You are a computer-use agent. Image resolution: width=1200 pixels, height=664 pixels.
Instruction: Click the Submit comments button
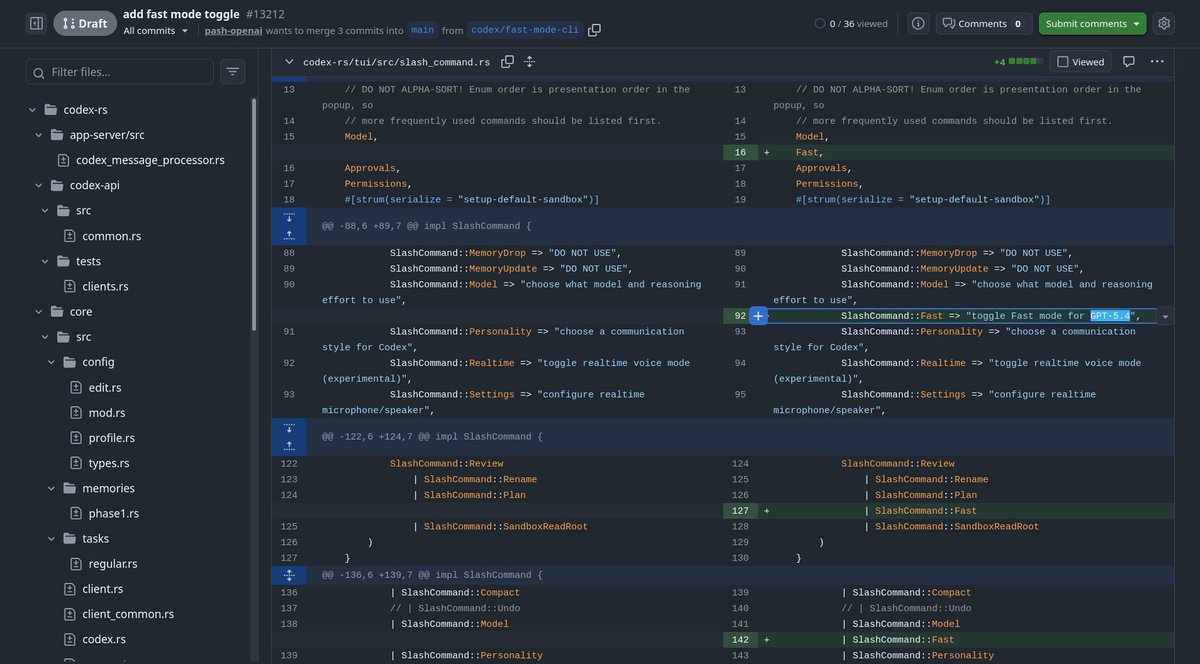(x=1086, y=23)
